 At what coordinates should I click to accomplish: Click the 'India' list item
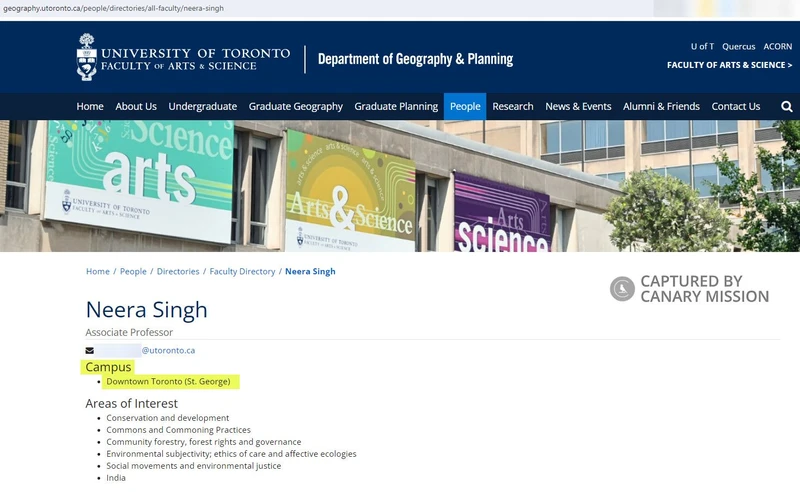116,478
